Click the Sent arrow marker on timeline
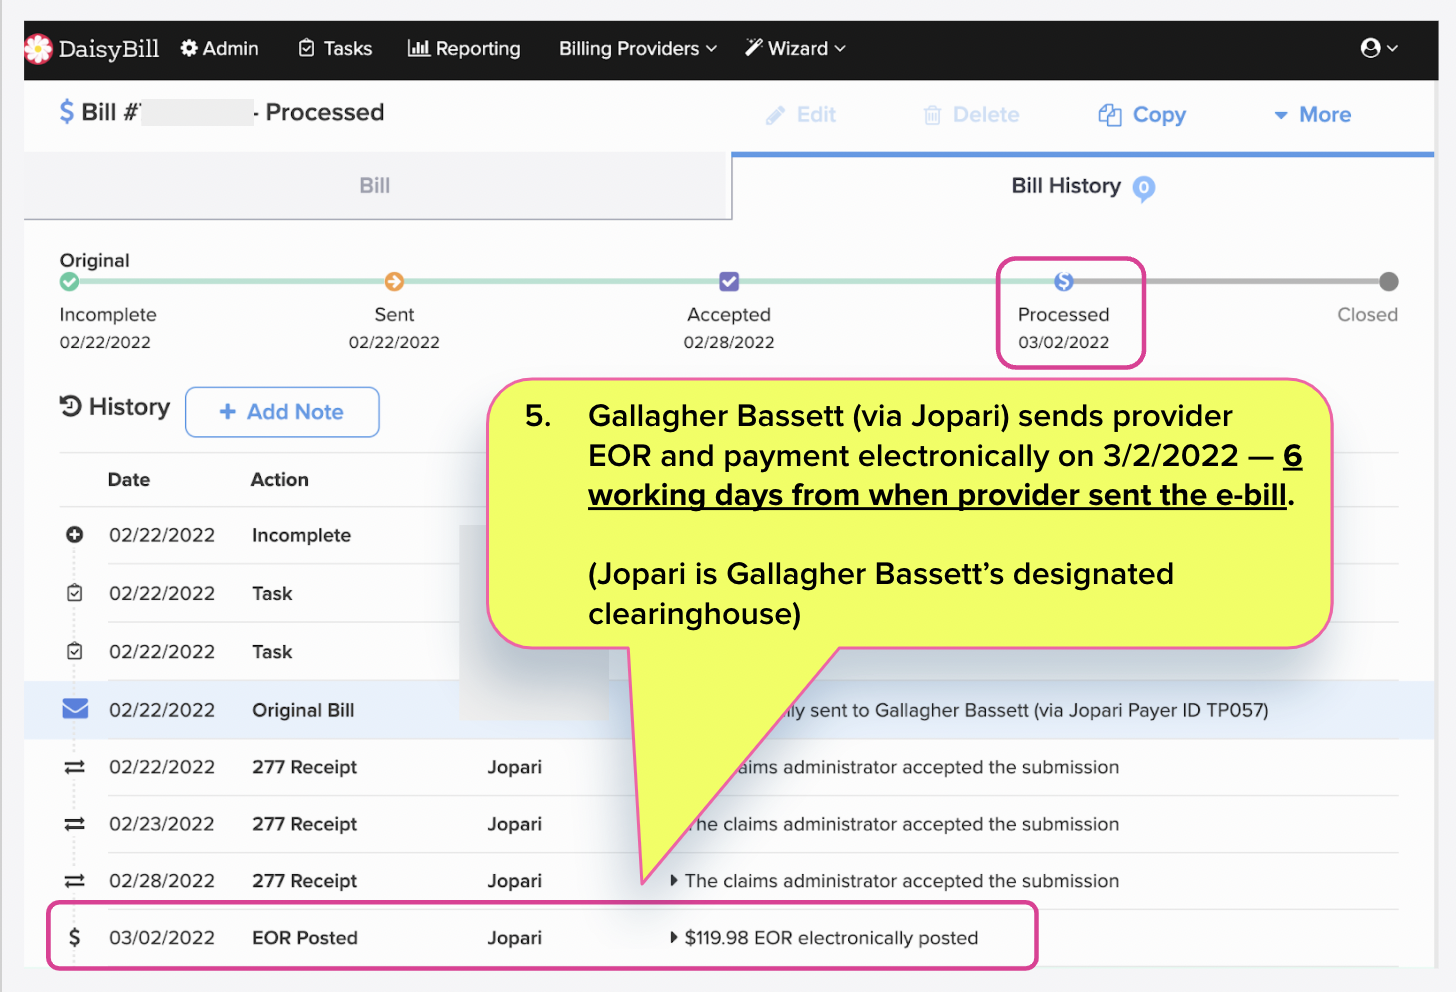 click(394, 282)
